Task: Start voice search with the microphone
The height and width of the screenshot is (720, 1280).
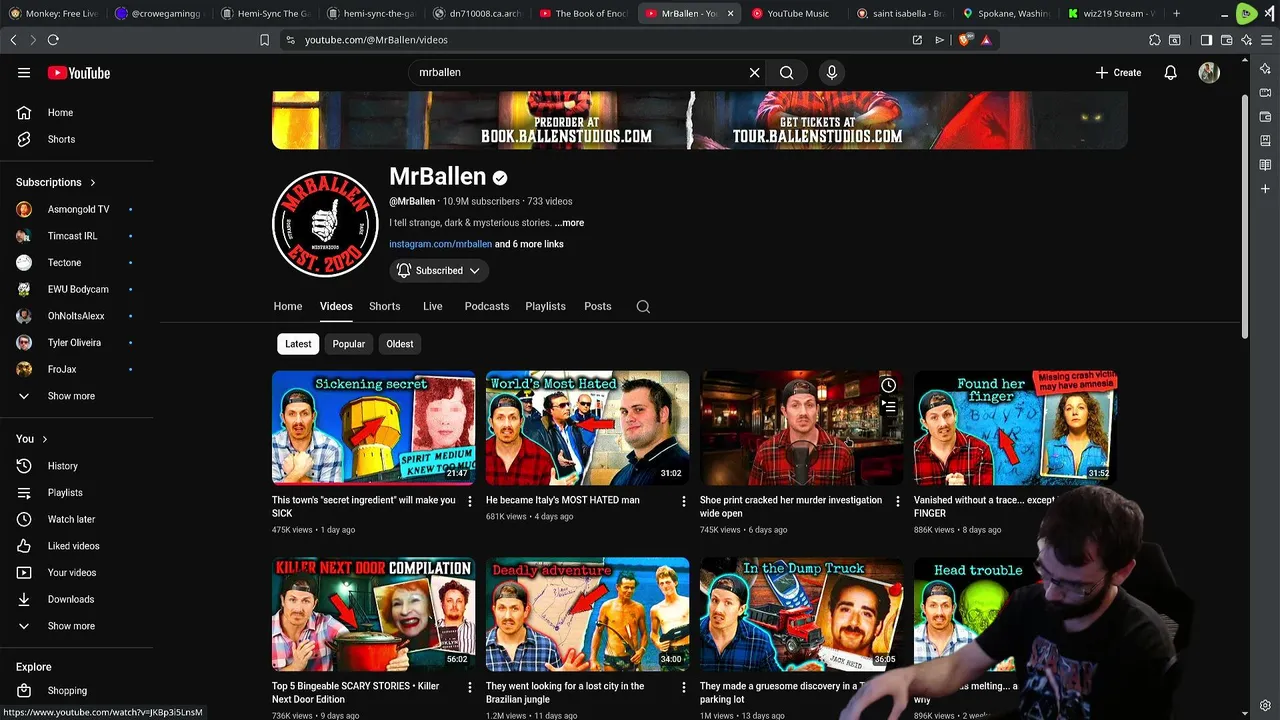Action: click(831, 73)
